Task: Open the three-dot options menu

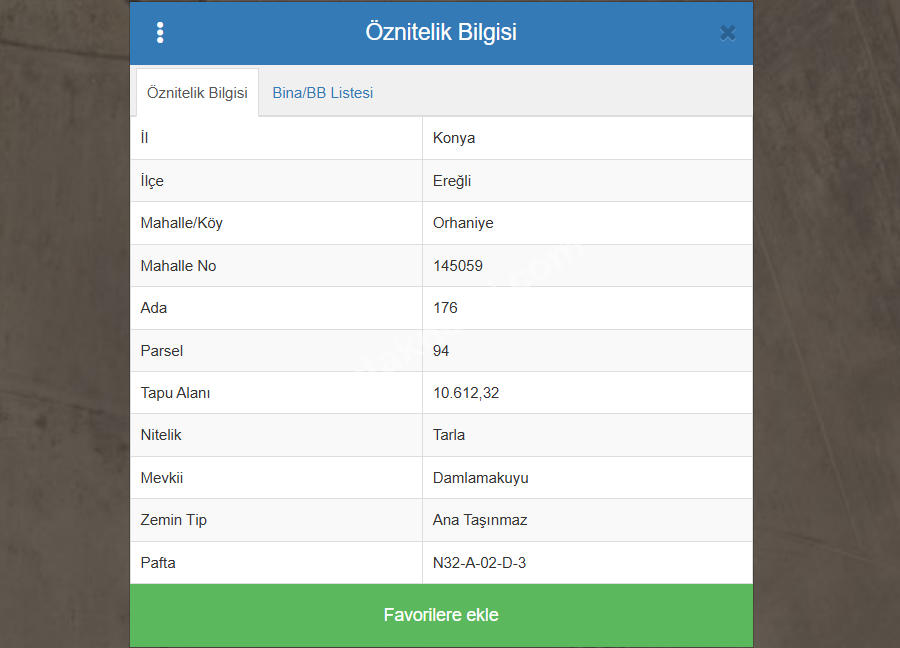Action: tap(160, 33)
